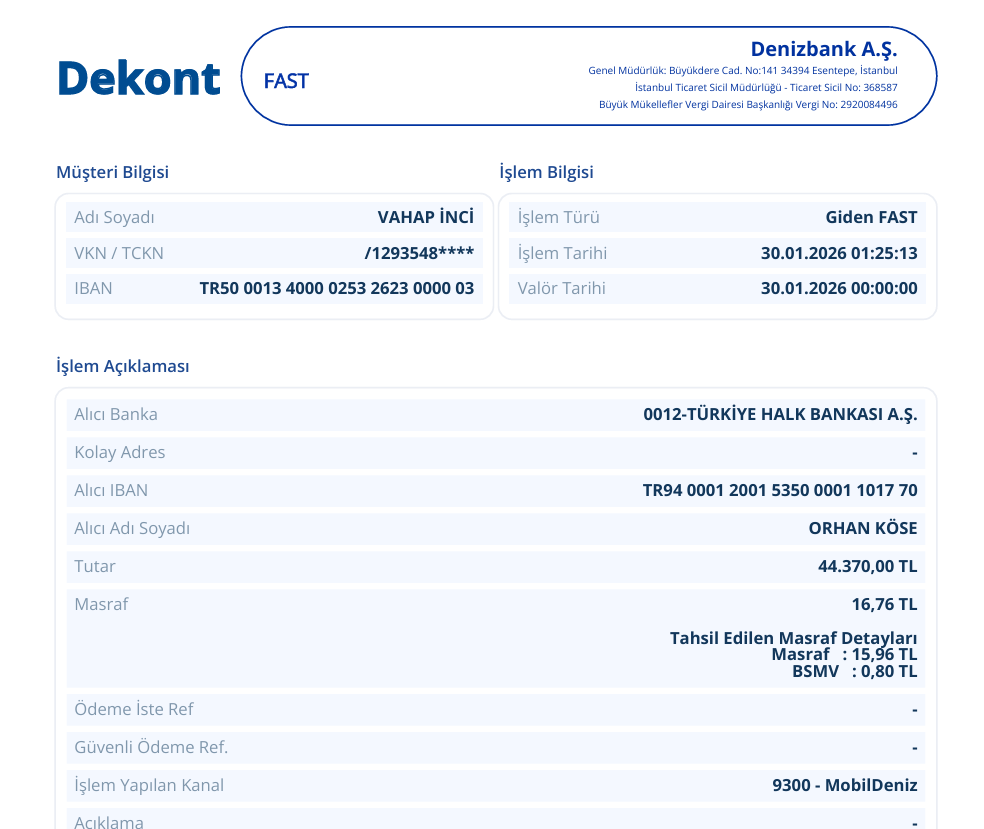Click the Müşteri Bilgisi section heading
The width and height of the screenshot is (984, 829).
[x=112, y=172]
